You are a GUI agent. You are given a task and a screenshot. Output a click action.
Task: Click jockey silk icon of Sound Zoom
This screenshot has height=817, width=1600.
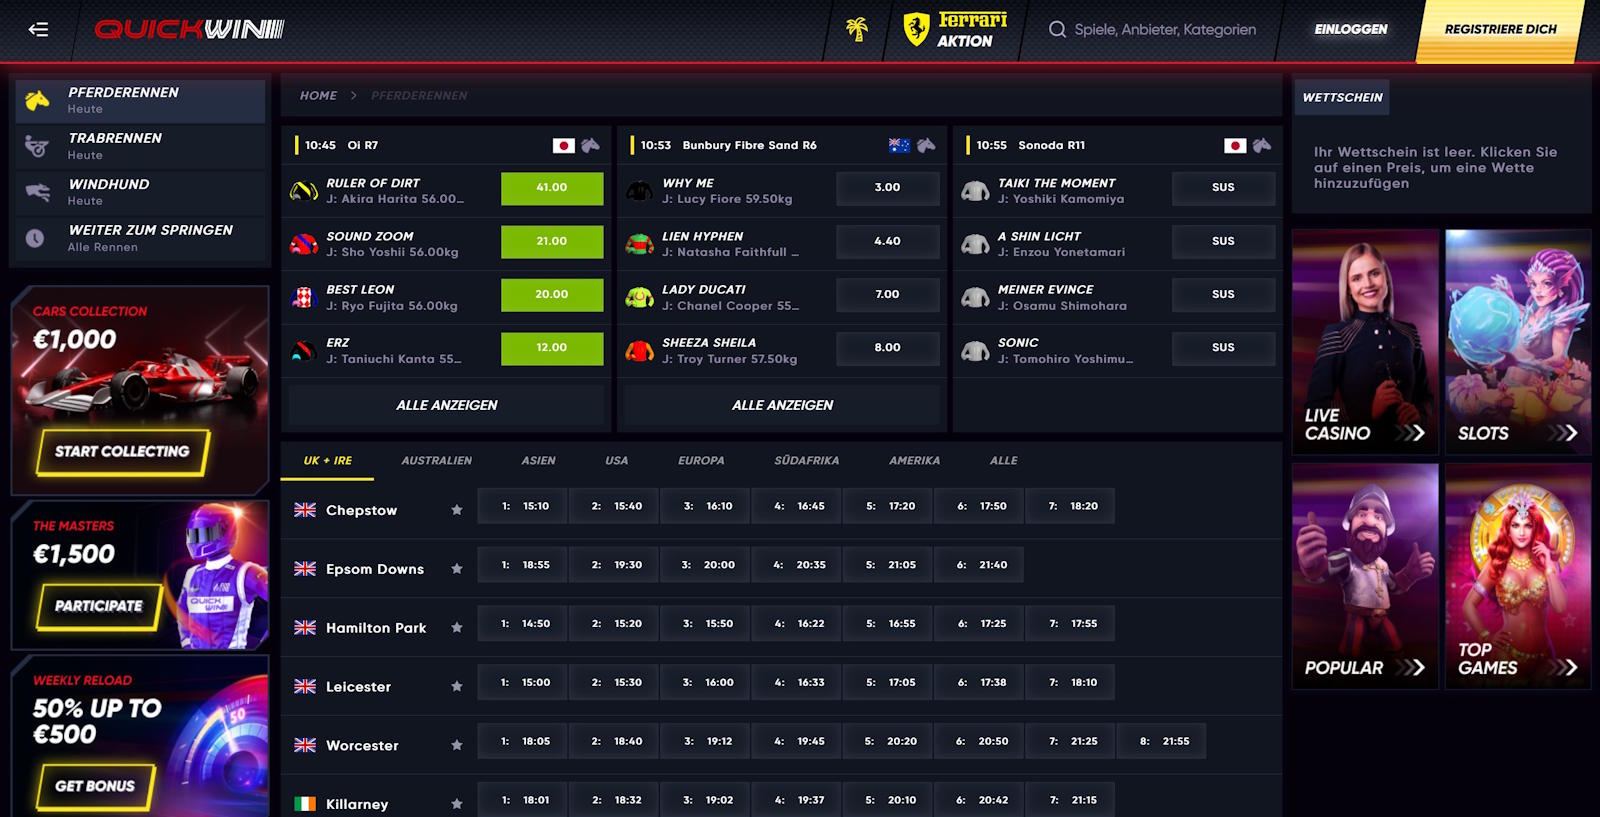click(304, 243)
